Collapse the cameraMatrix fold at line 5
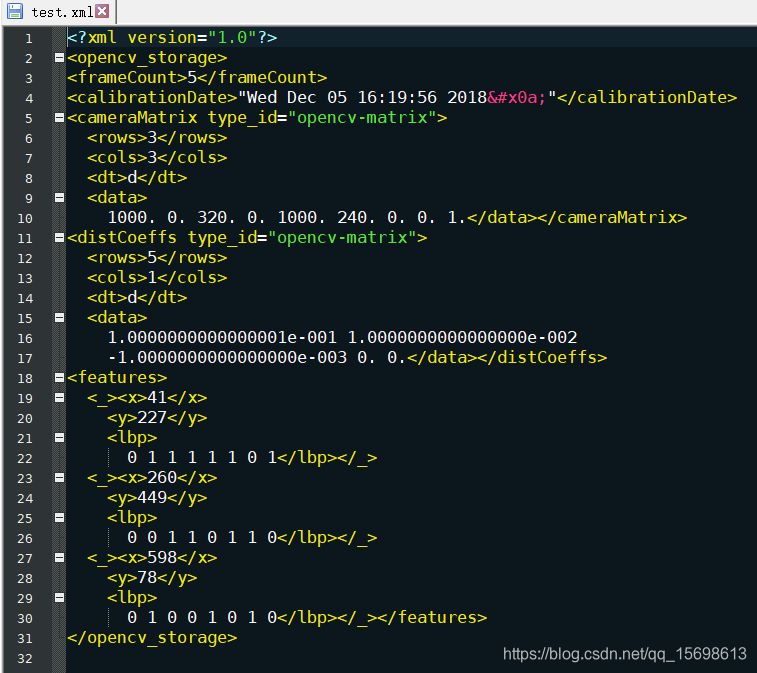 [59, 118]
